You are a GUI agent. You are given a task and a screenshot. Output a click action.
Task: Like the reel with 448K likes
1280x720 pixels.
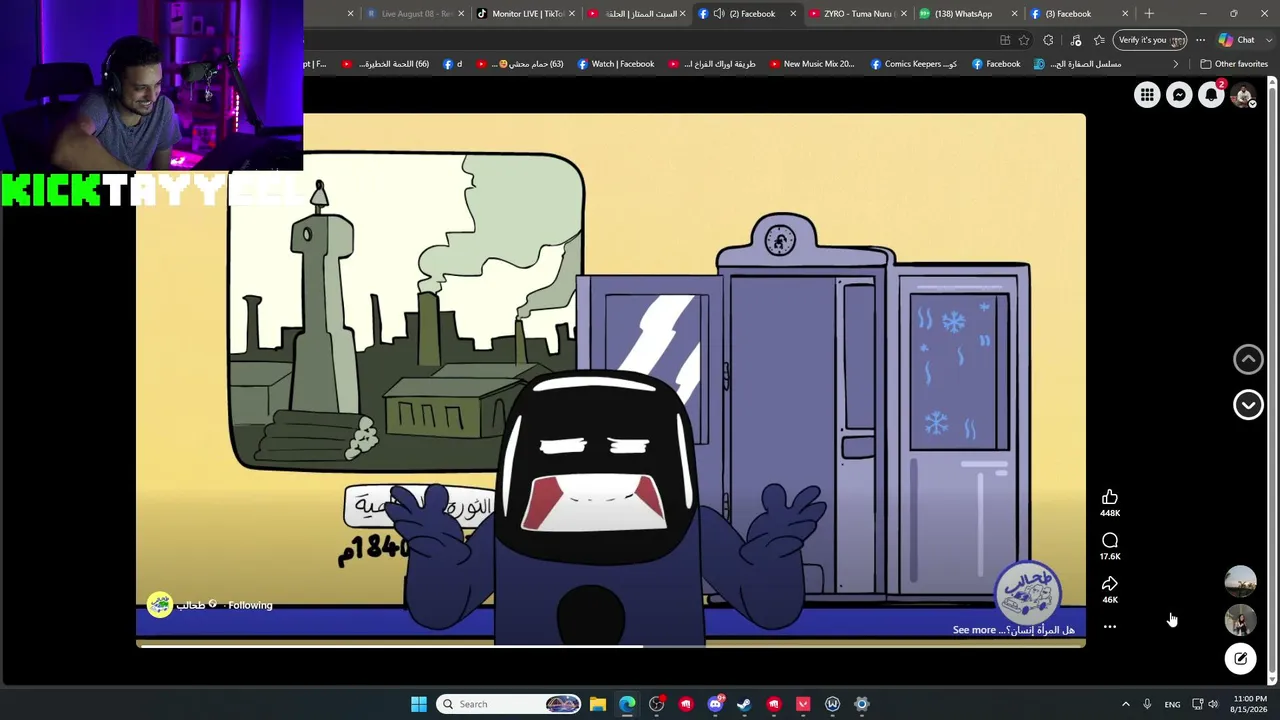(x=1110, y=497)
